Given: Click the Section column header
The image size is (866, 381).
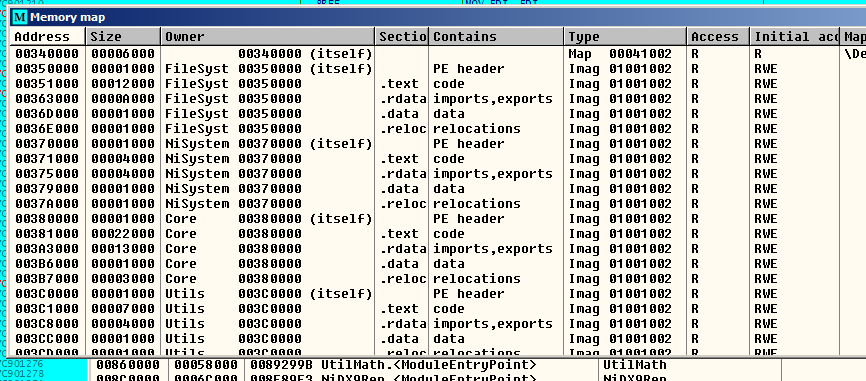Looking at the screenshot, I should tap(402, 36).
